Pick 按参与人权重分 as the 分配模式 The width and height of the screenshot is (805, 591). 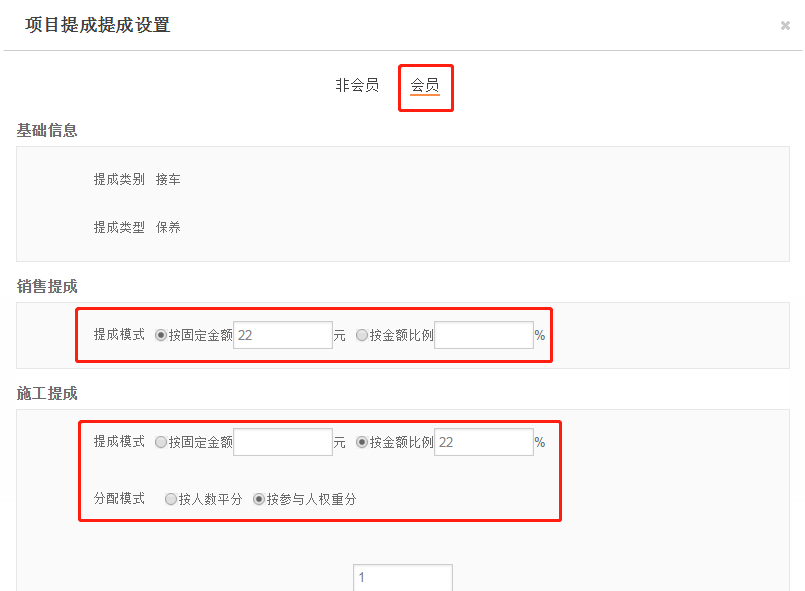point(259,499)
